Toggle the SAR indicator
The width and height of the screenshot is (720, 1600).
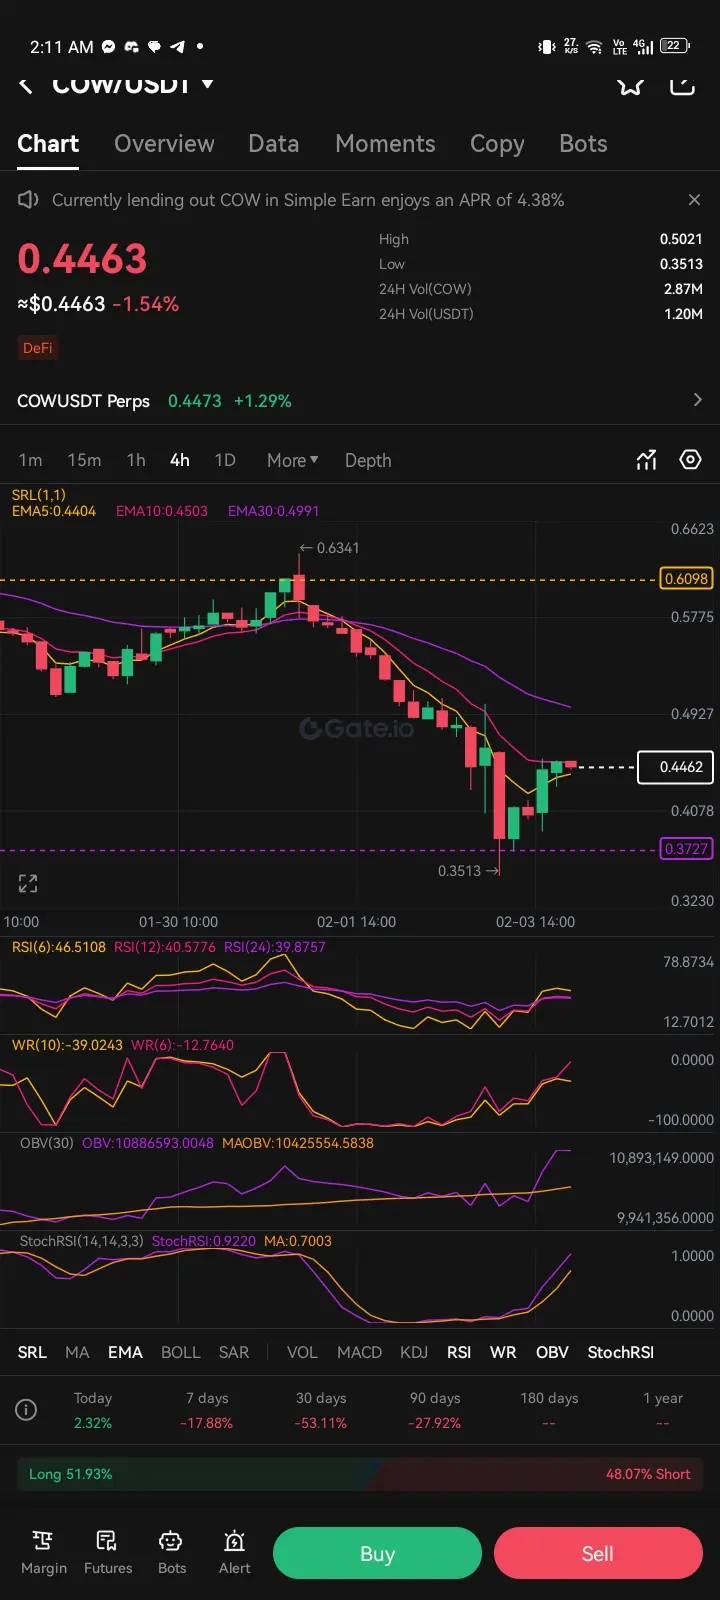coord(234,1352)
